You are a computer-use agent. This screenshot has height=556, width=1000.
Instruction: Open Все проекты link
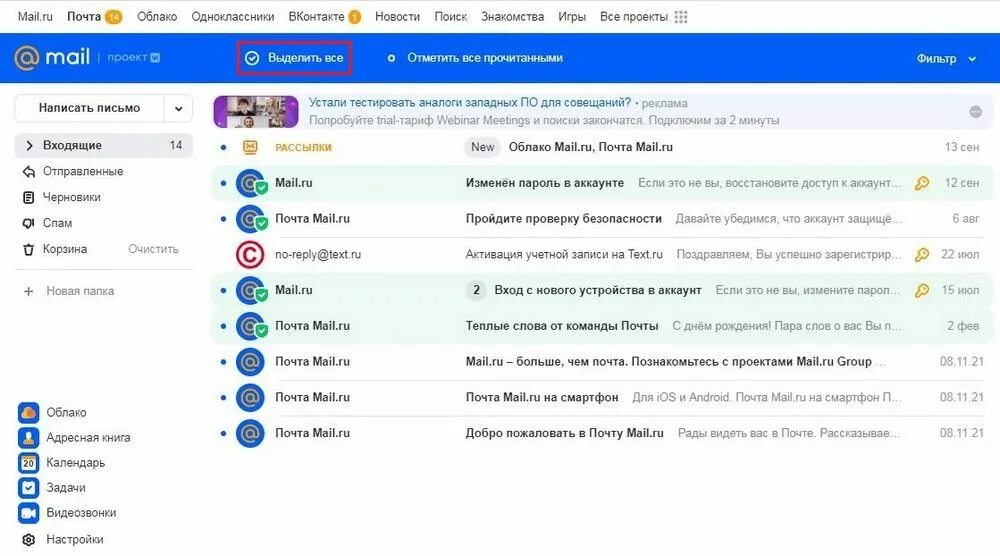pyautogui.click(x=634, y=17)
